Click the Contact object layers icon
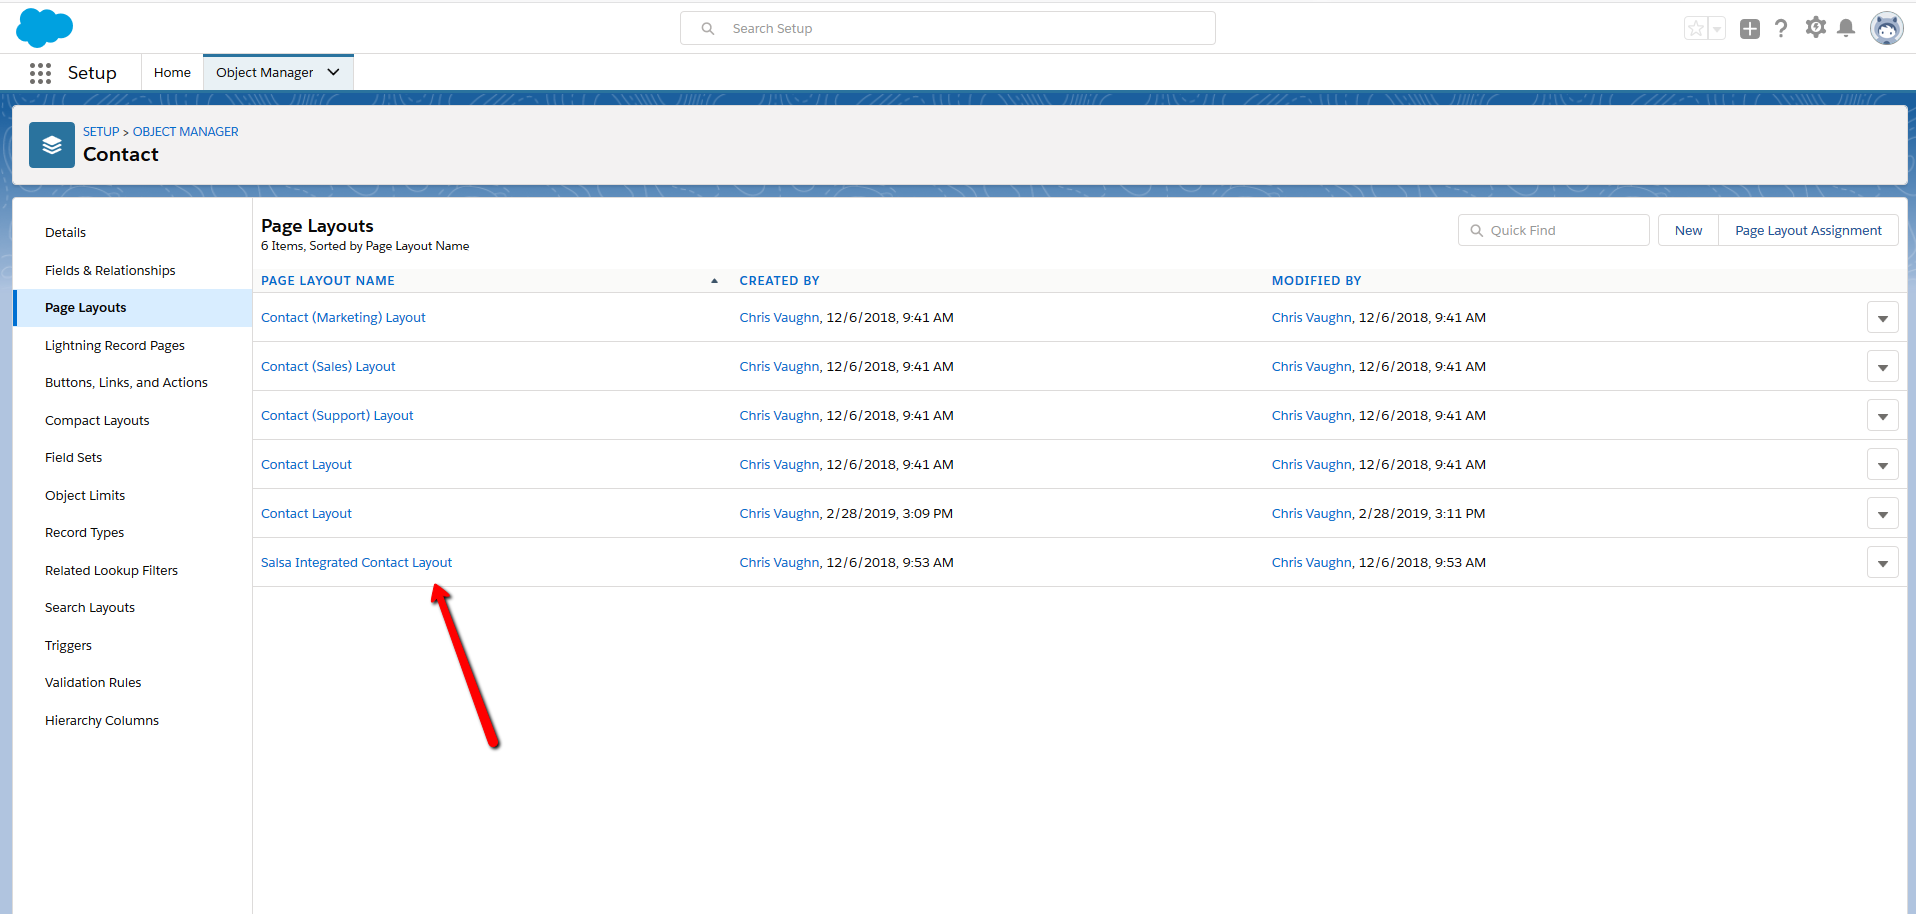The image size is (1916, 914). click(51, 144)
